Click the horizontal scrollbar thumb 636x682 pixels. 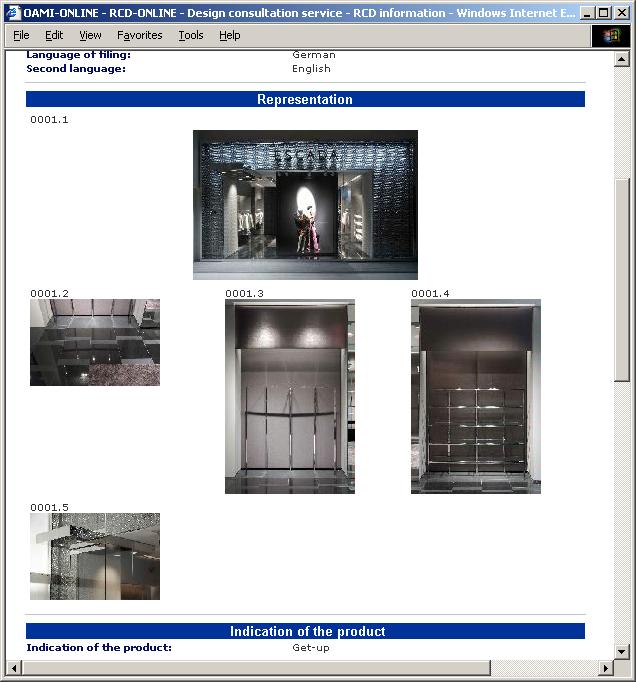pyautogui.click(x=256, y=668)
